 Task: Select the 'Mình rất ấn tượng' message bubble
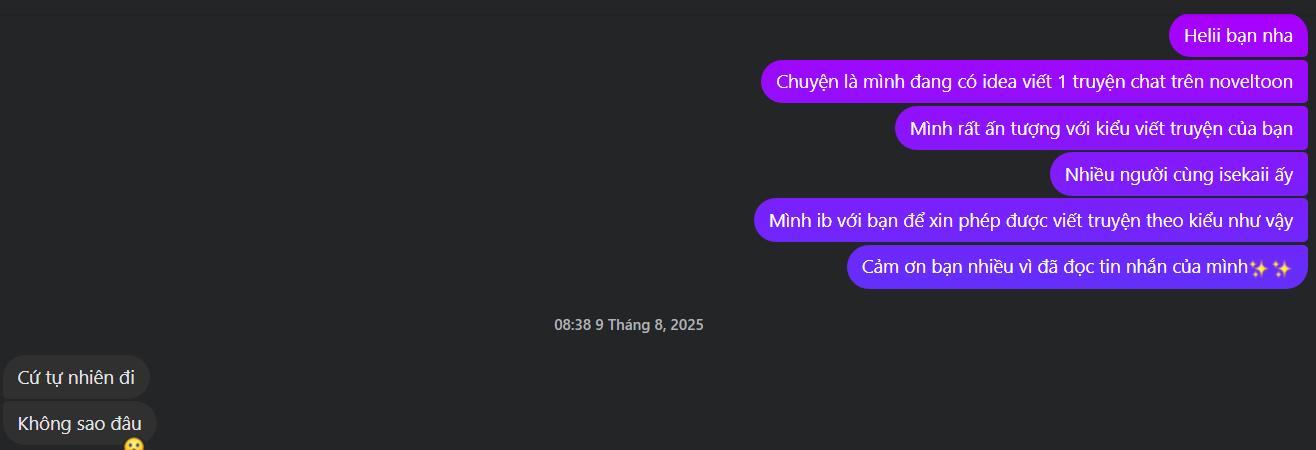pyautogui.click(x=1101, y=128)
